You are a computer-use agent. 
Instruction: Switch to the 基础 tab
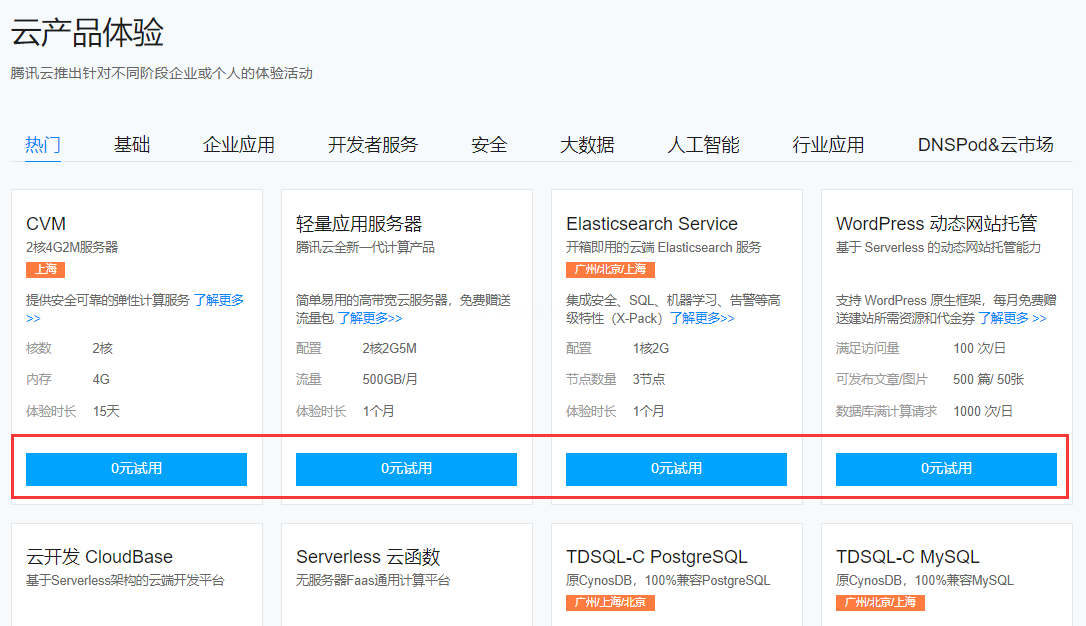pyautogui.click(x=132, y=145)
